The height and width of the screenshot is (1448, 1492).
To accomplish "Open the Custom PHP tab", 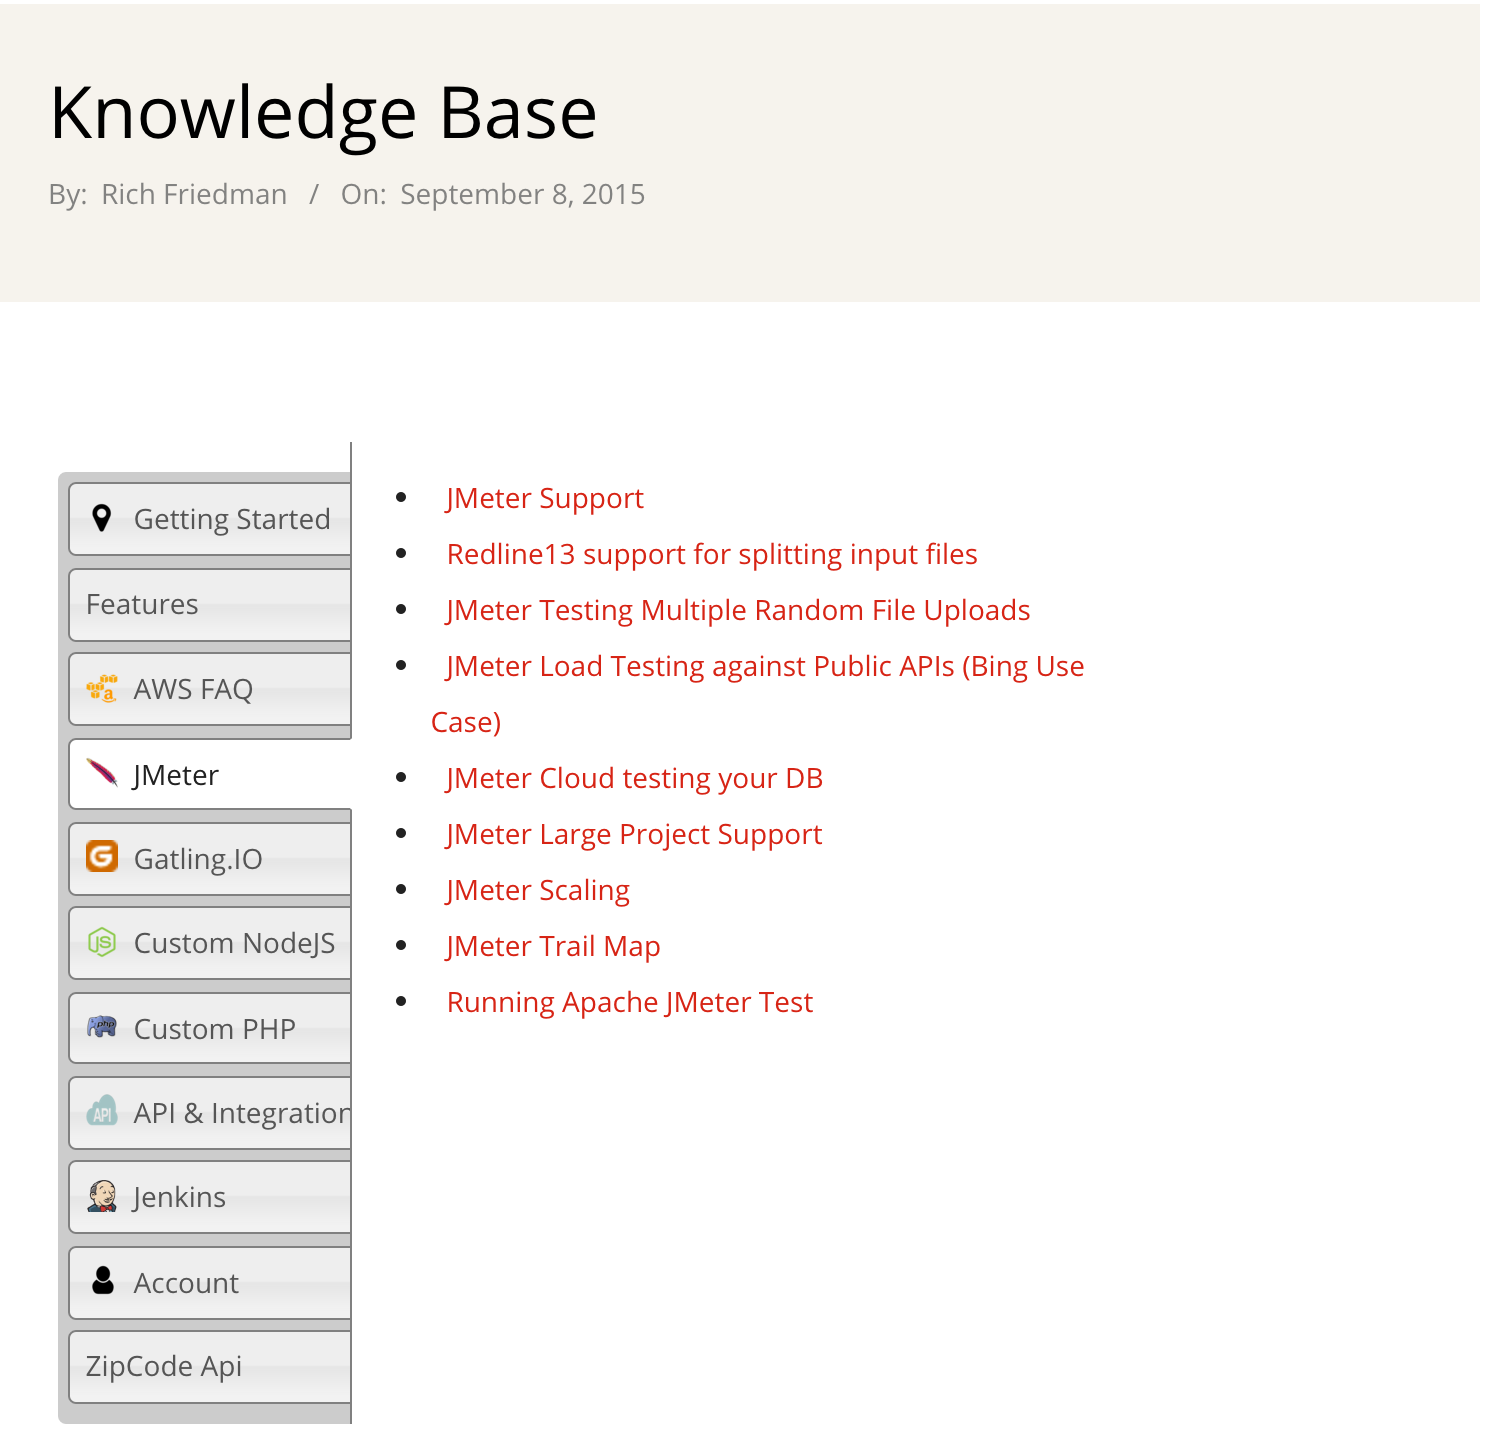I will tap(210, 1028).
